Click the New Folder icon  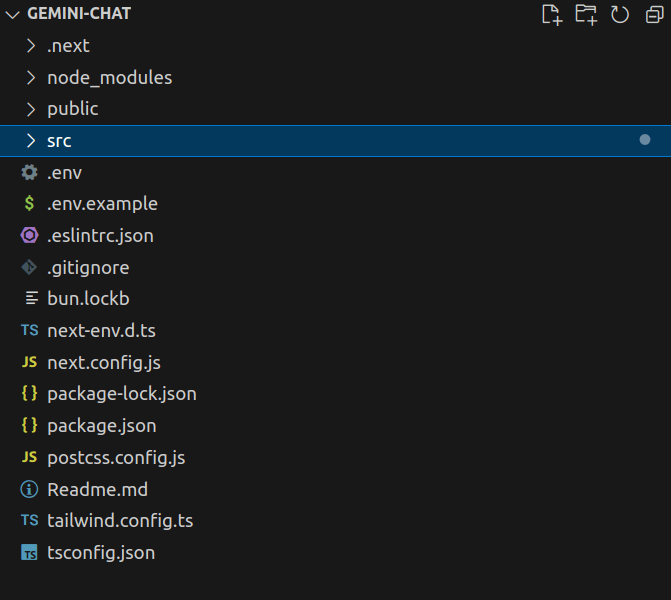pos(586,15)
